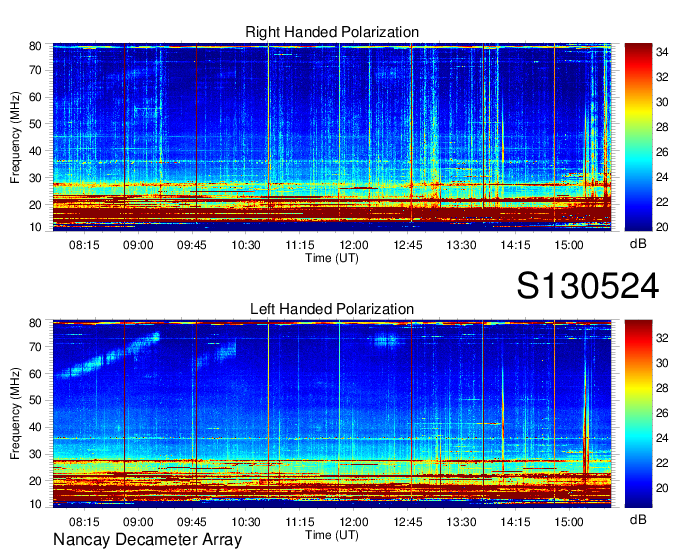Click the right-handed polarization spectrogram image

point(332,137)
